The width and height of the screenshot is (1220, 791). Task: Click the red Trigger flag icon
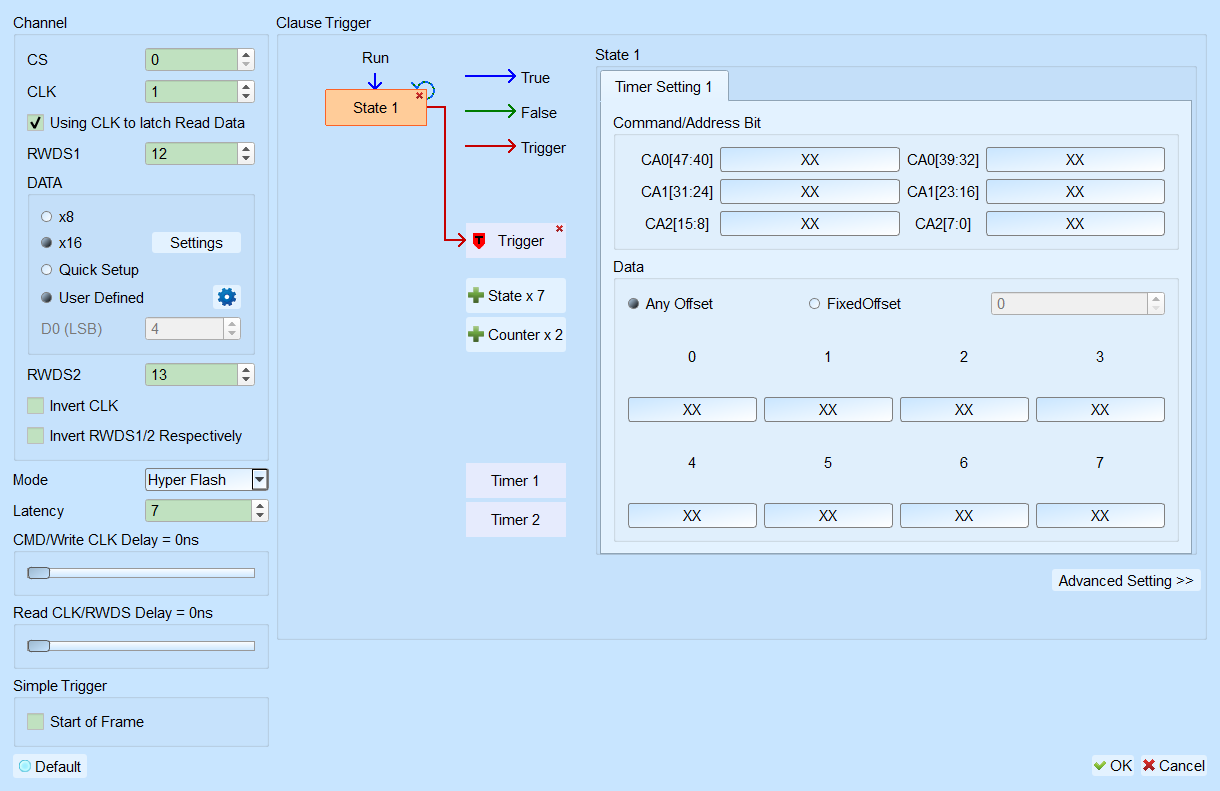click(479, 241)
